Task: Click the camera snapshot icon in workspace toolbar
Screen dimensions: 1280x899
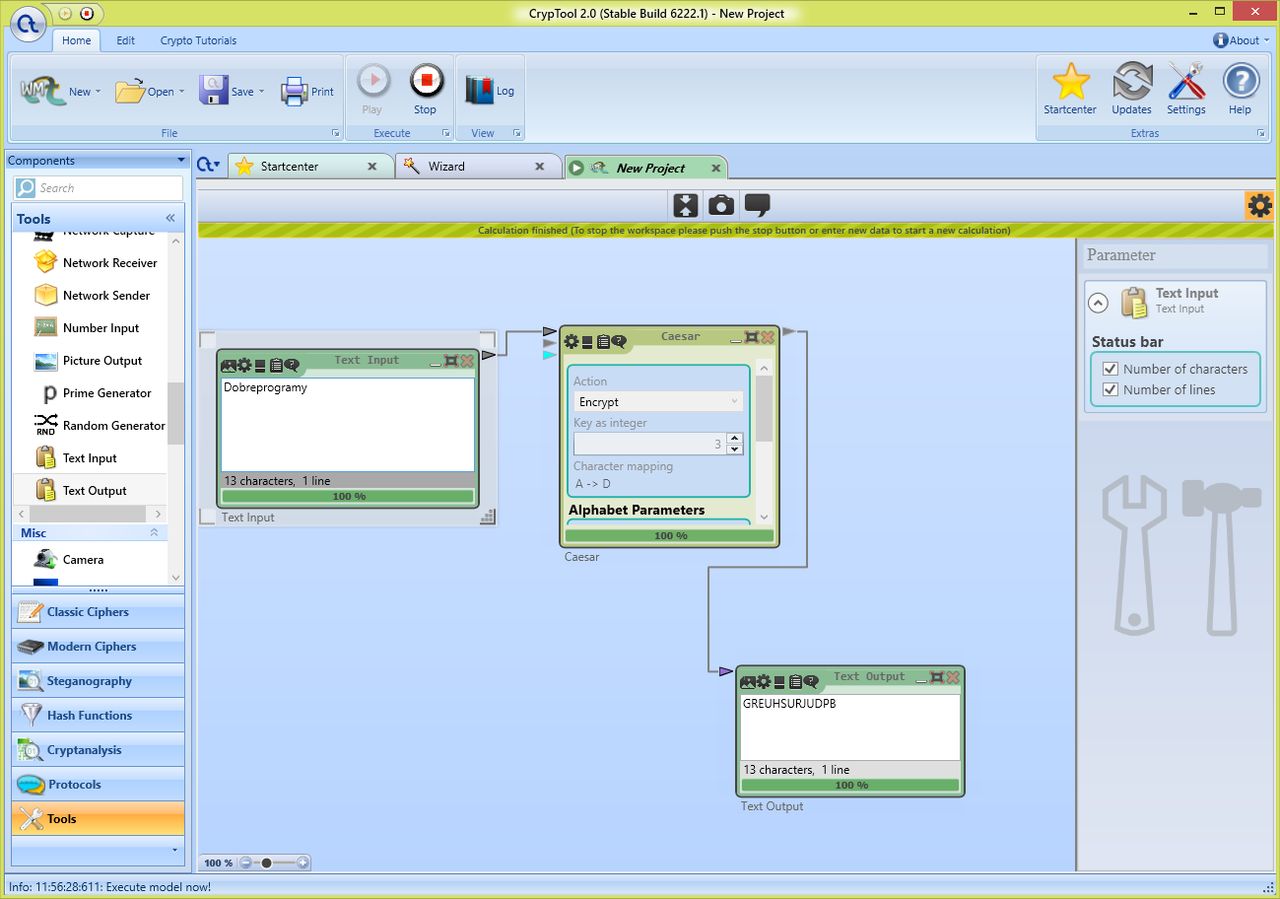Action: [721, 205]
